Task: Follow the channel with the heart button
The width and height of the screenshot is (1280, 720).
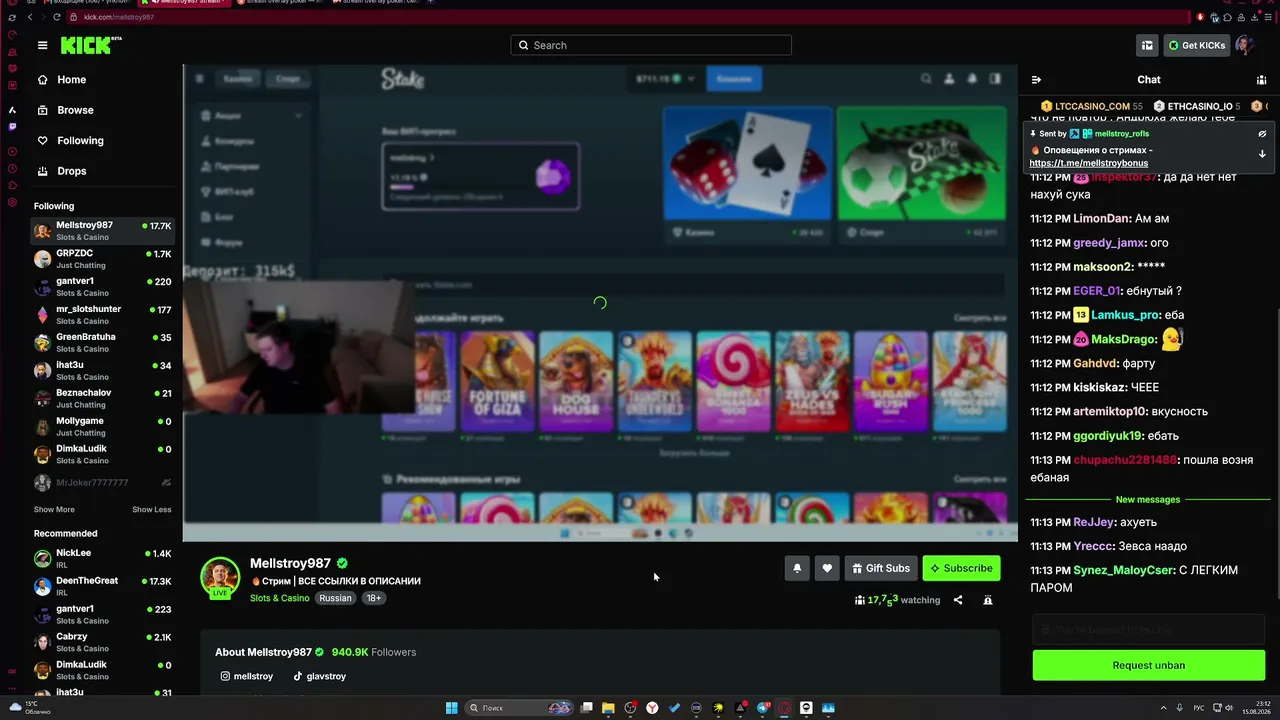Action: tap(827, 568)
